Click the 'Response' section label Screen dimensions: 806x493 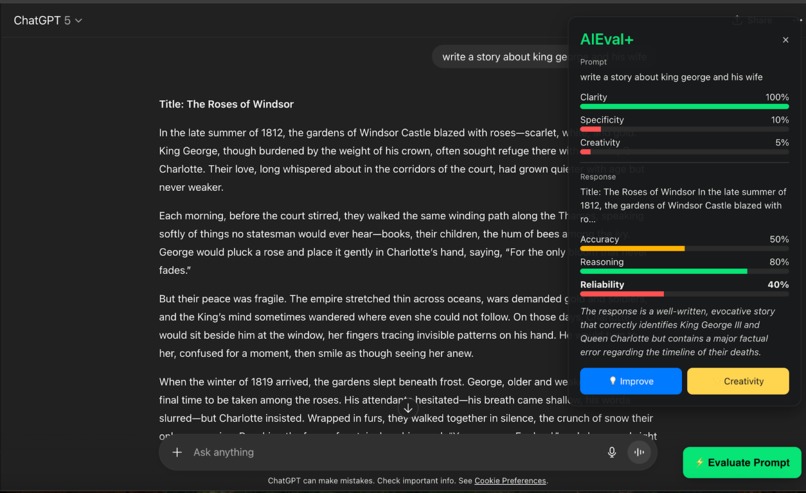click(x=598, y=177)
